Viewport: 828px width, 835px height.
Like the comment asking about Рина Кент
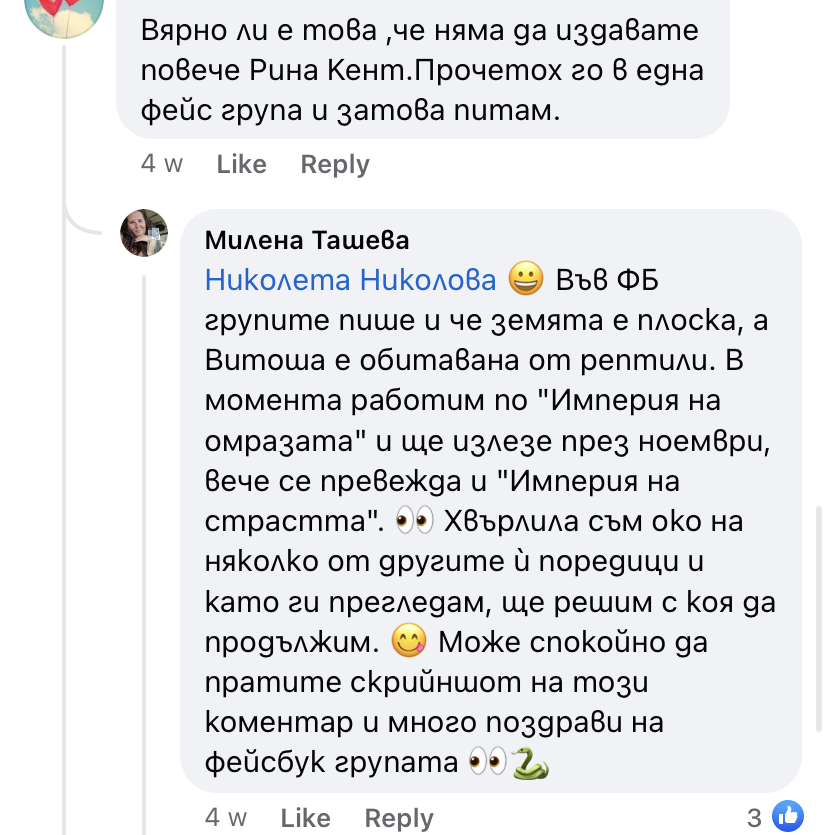(241, 164)
